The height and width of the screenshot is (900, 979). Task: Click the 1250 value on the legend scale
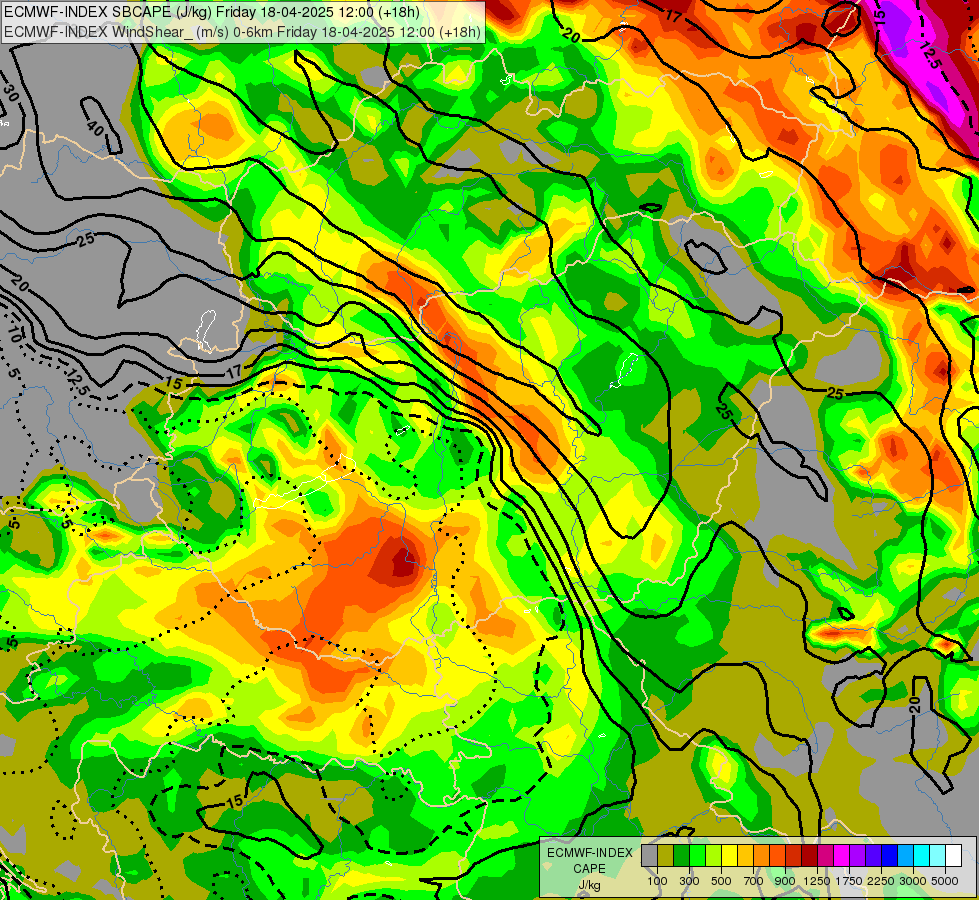(817, 881)
